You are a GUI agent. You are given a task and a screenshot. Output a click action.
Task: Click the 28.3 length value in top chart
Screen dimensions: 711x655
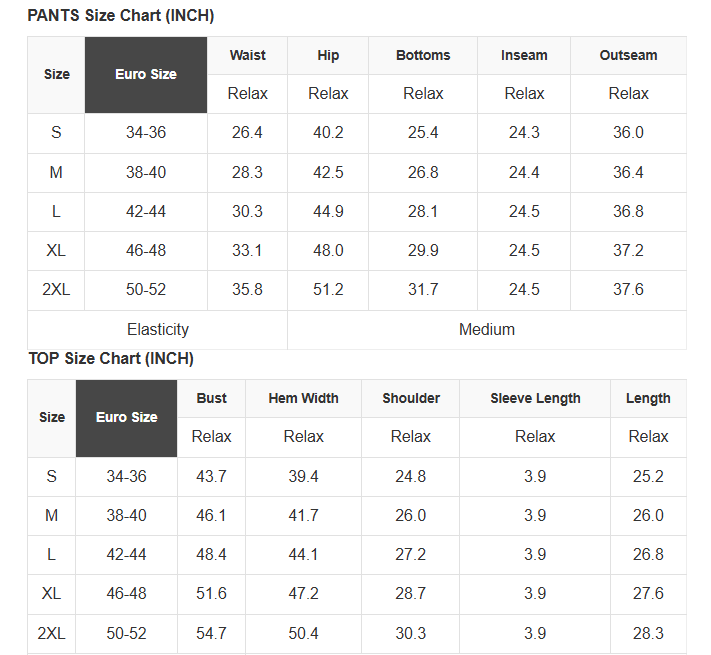coord(648,634)
